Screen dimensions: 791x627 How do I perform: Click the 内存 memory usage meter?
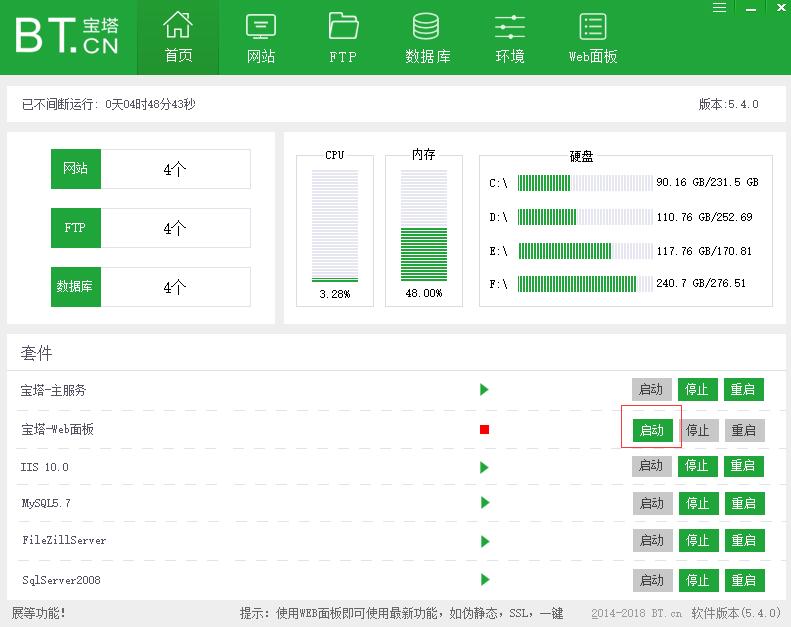coord(424,225)
